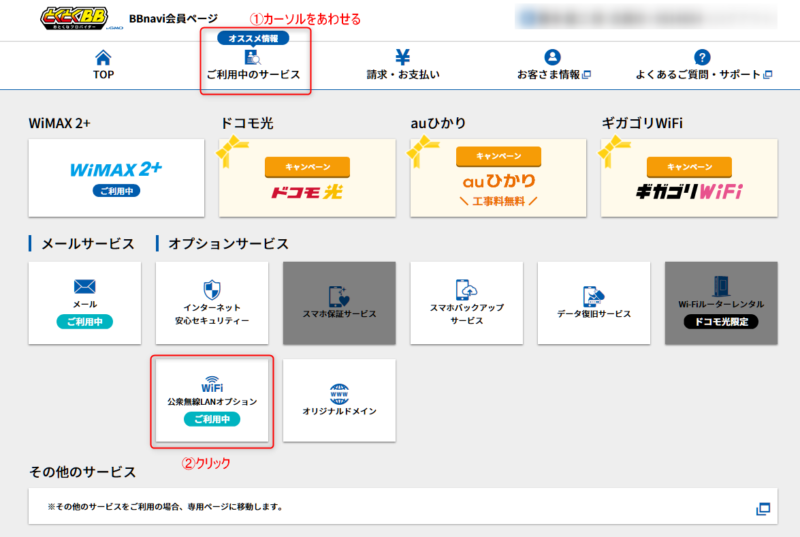Click キャンペーン label on ギガゴリWiFi card

pos(689,167)
